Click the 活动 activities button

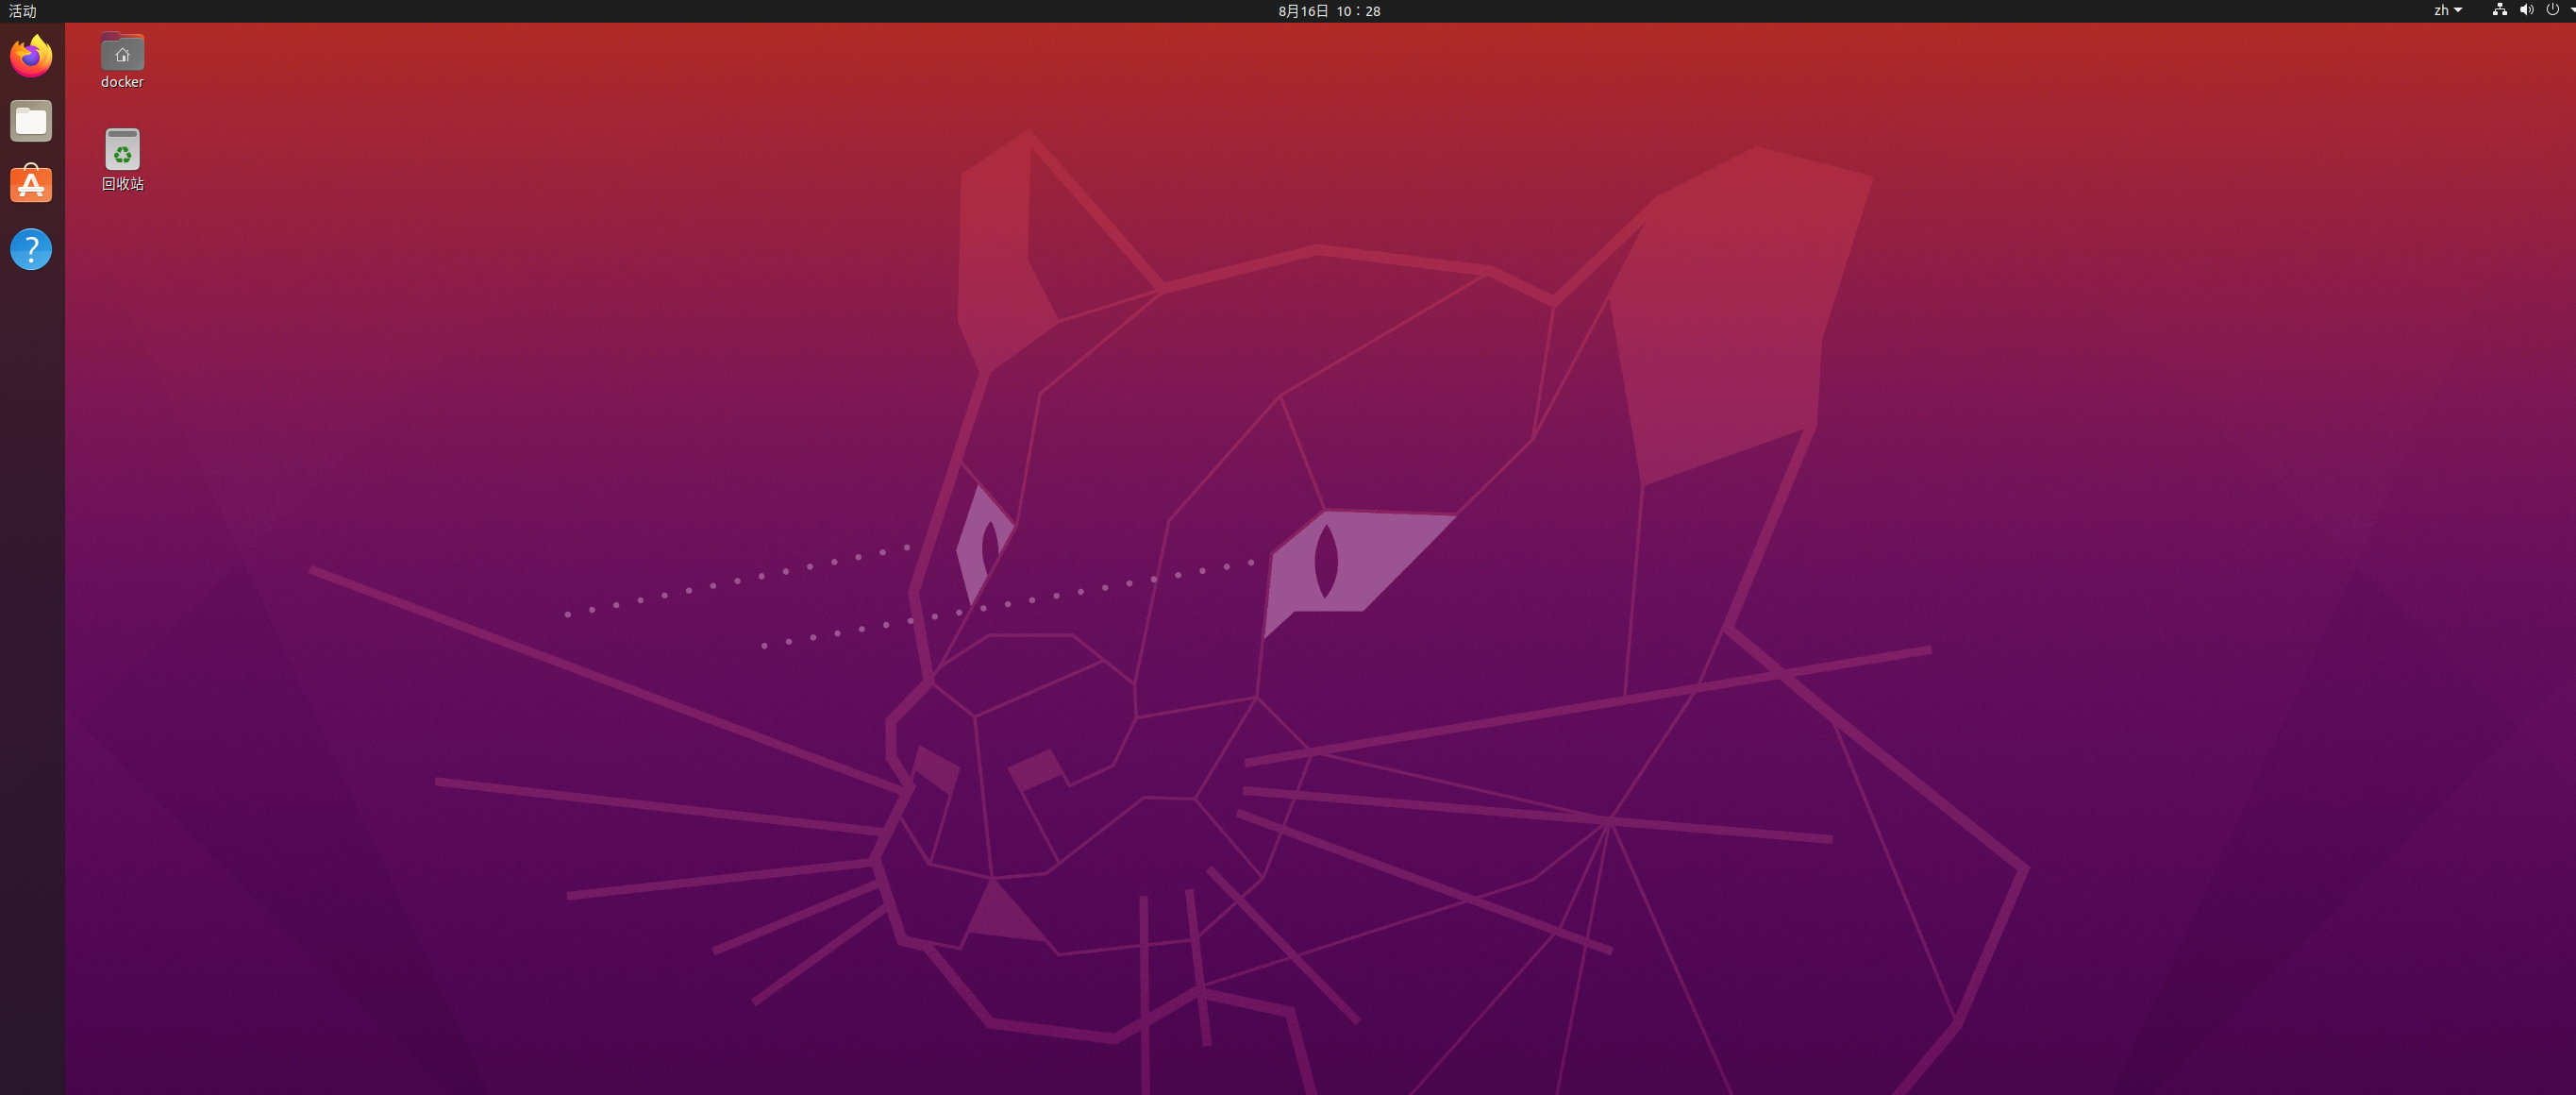tap(22, 11)
